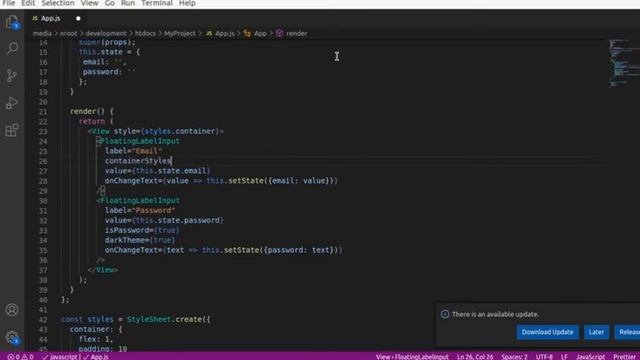Click 'render' breadcrumb segment

(297, 33)
